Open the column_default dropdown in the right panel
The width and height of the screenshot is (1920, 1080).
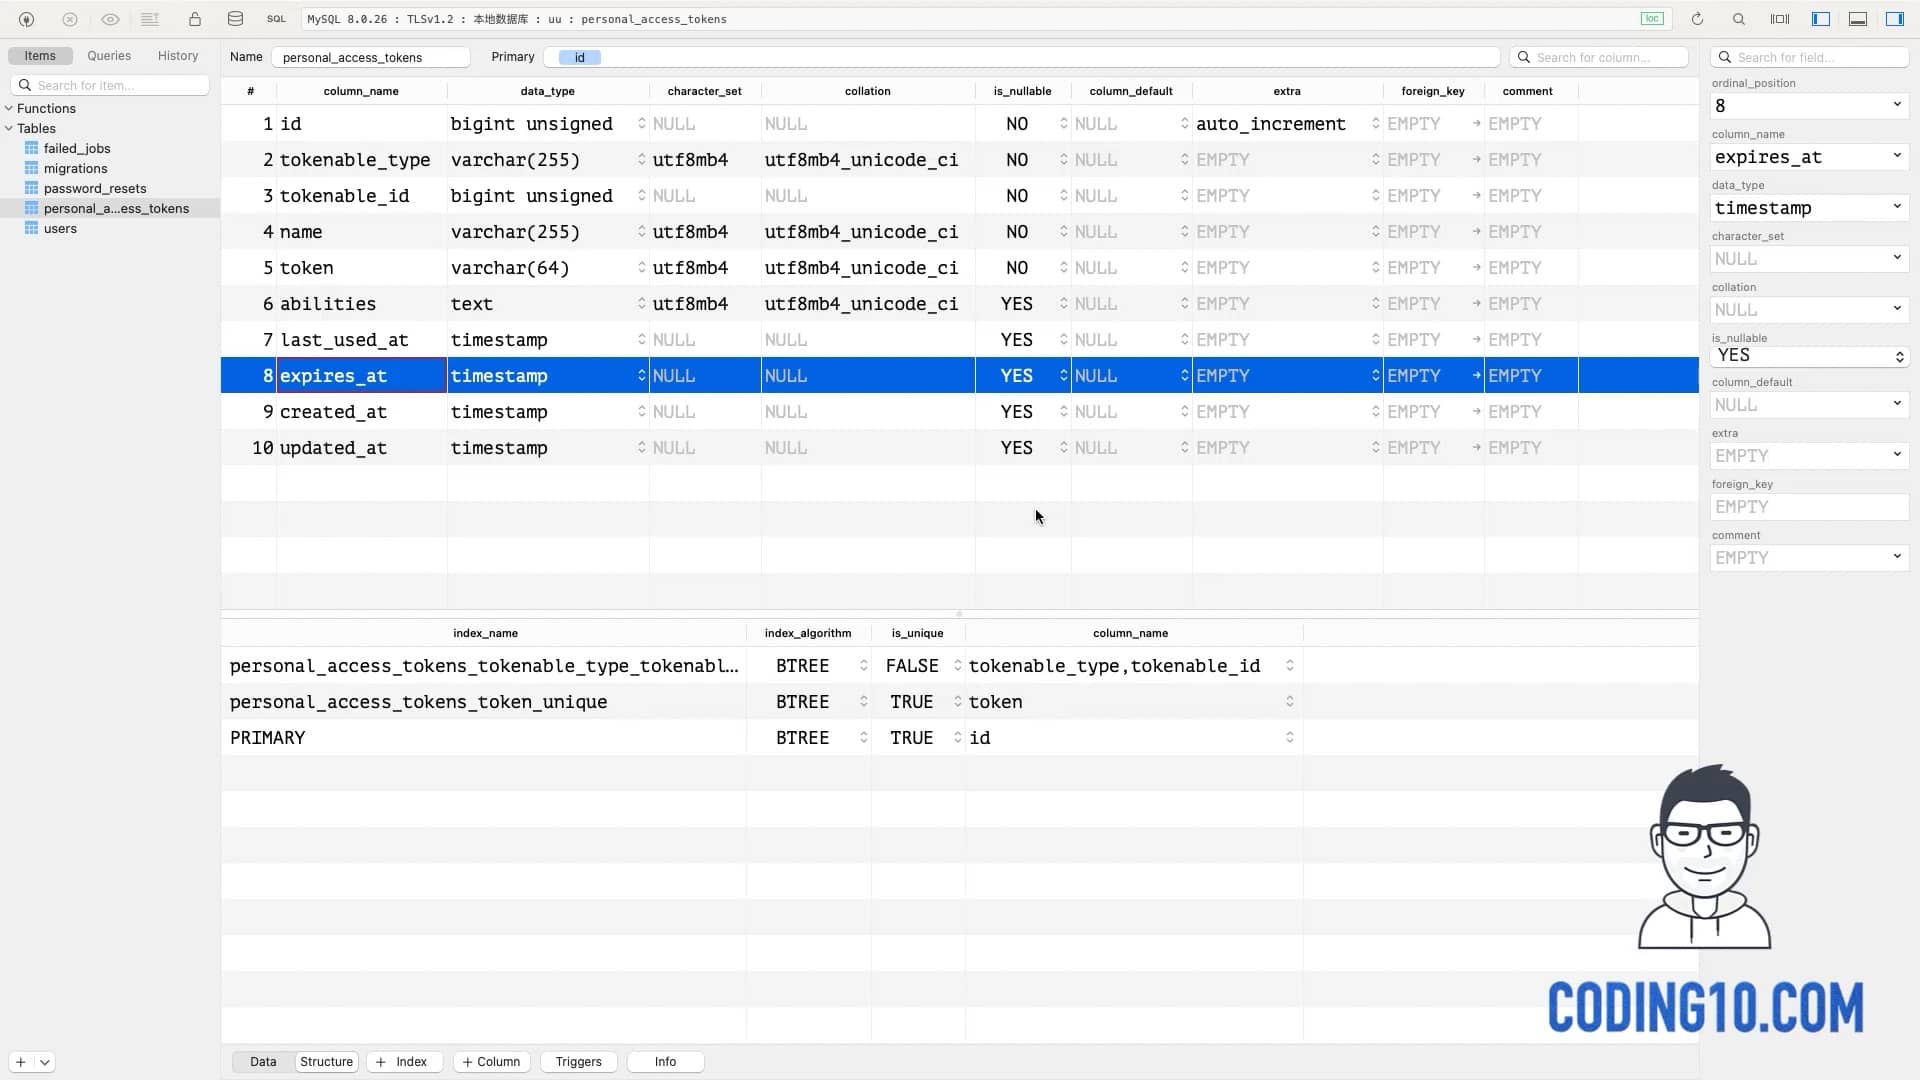pyautogui.click(x=1896, y=404)
